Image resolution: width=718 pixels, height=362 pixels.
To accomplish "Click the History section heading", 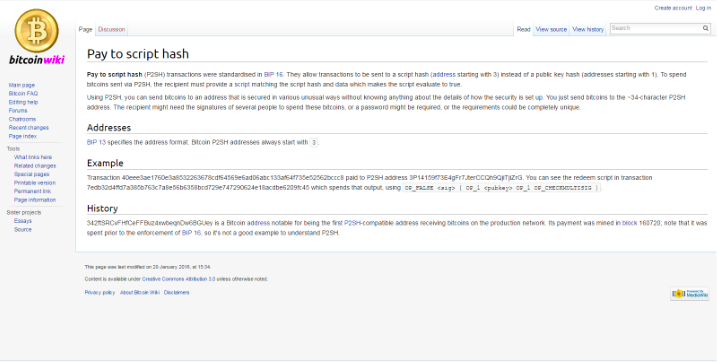I will (x=102, y=209).
